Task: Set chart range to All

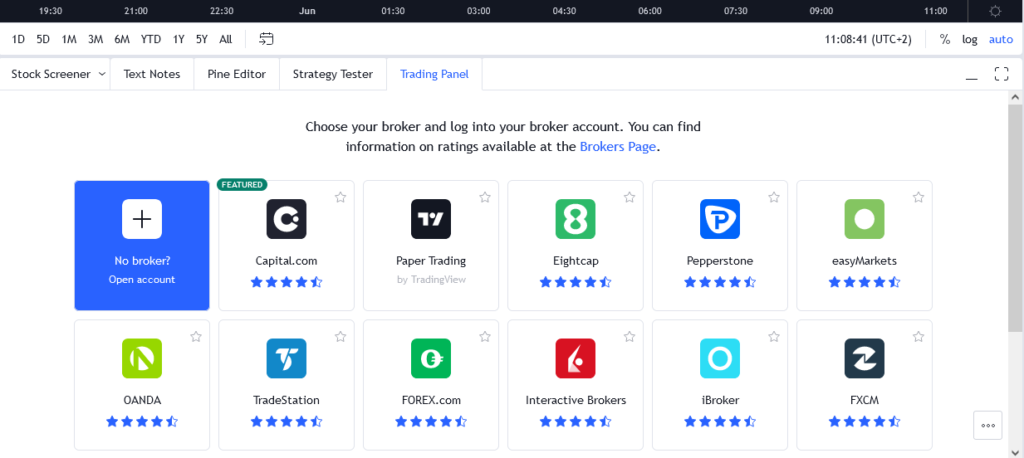Action: (225, 39)
